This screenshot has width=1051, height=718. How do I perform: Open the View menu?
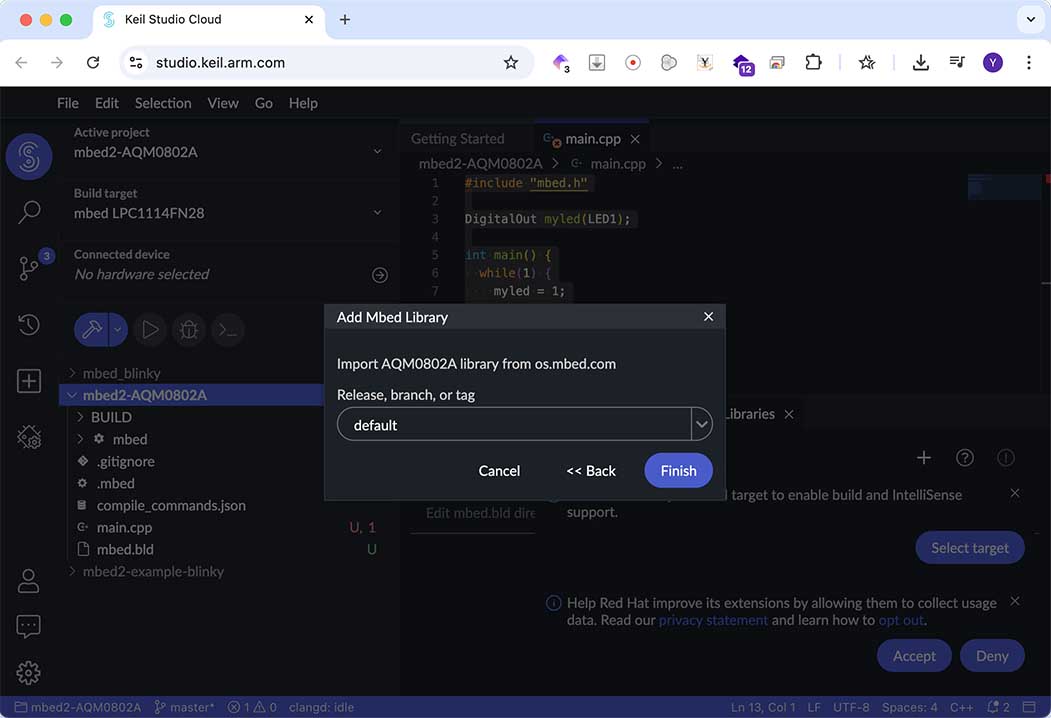click(x=223, y=103)
